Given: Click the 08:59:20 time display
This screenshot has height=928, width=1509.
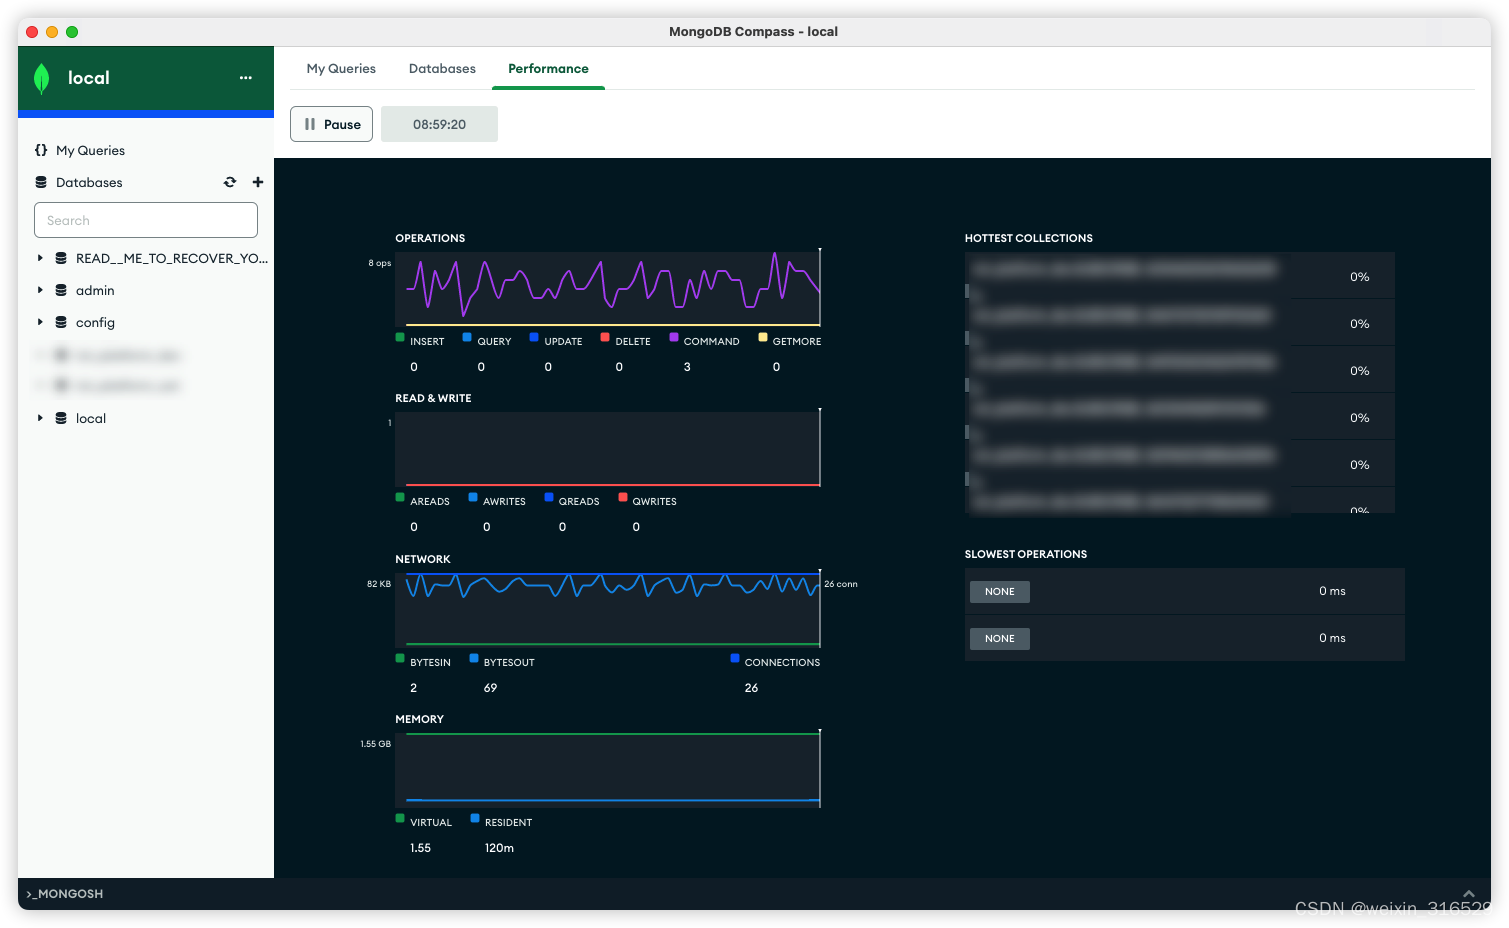Looking at the screenshot, I should pos(439,124).
